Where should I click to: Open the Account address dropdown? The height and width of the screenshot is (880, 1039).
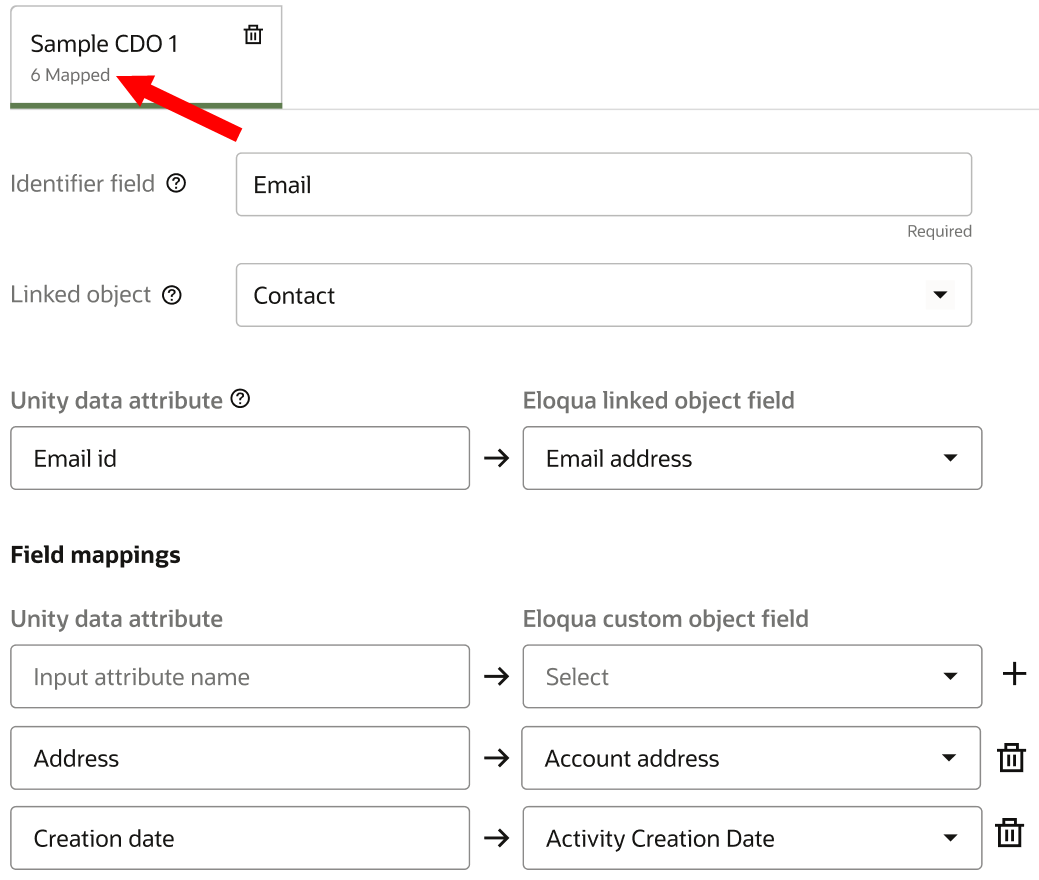tap(948, 758)
